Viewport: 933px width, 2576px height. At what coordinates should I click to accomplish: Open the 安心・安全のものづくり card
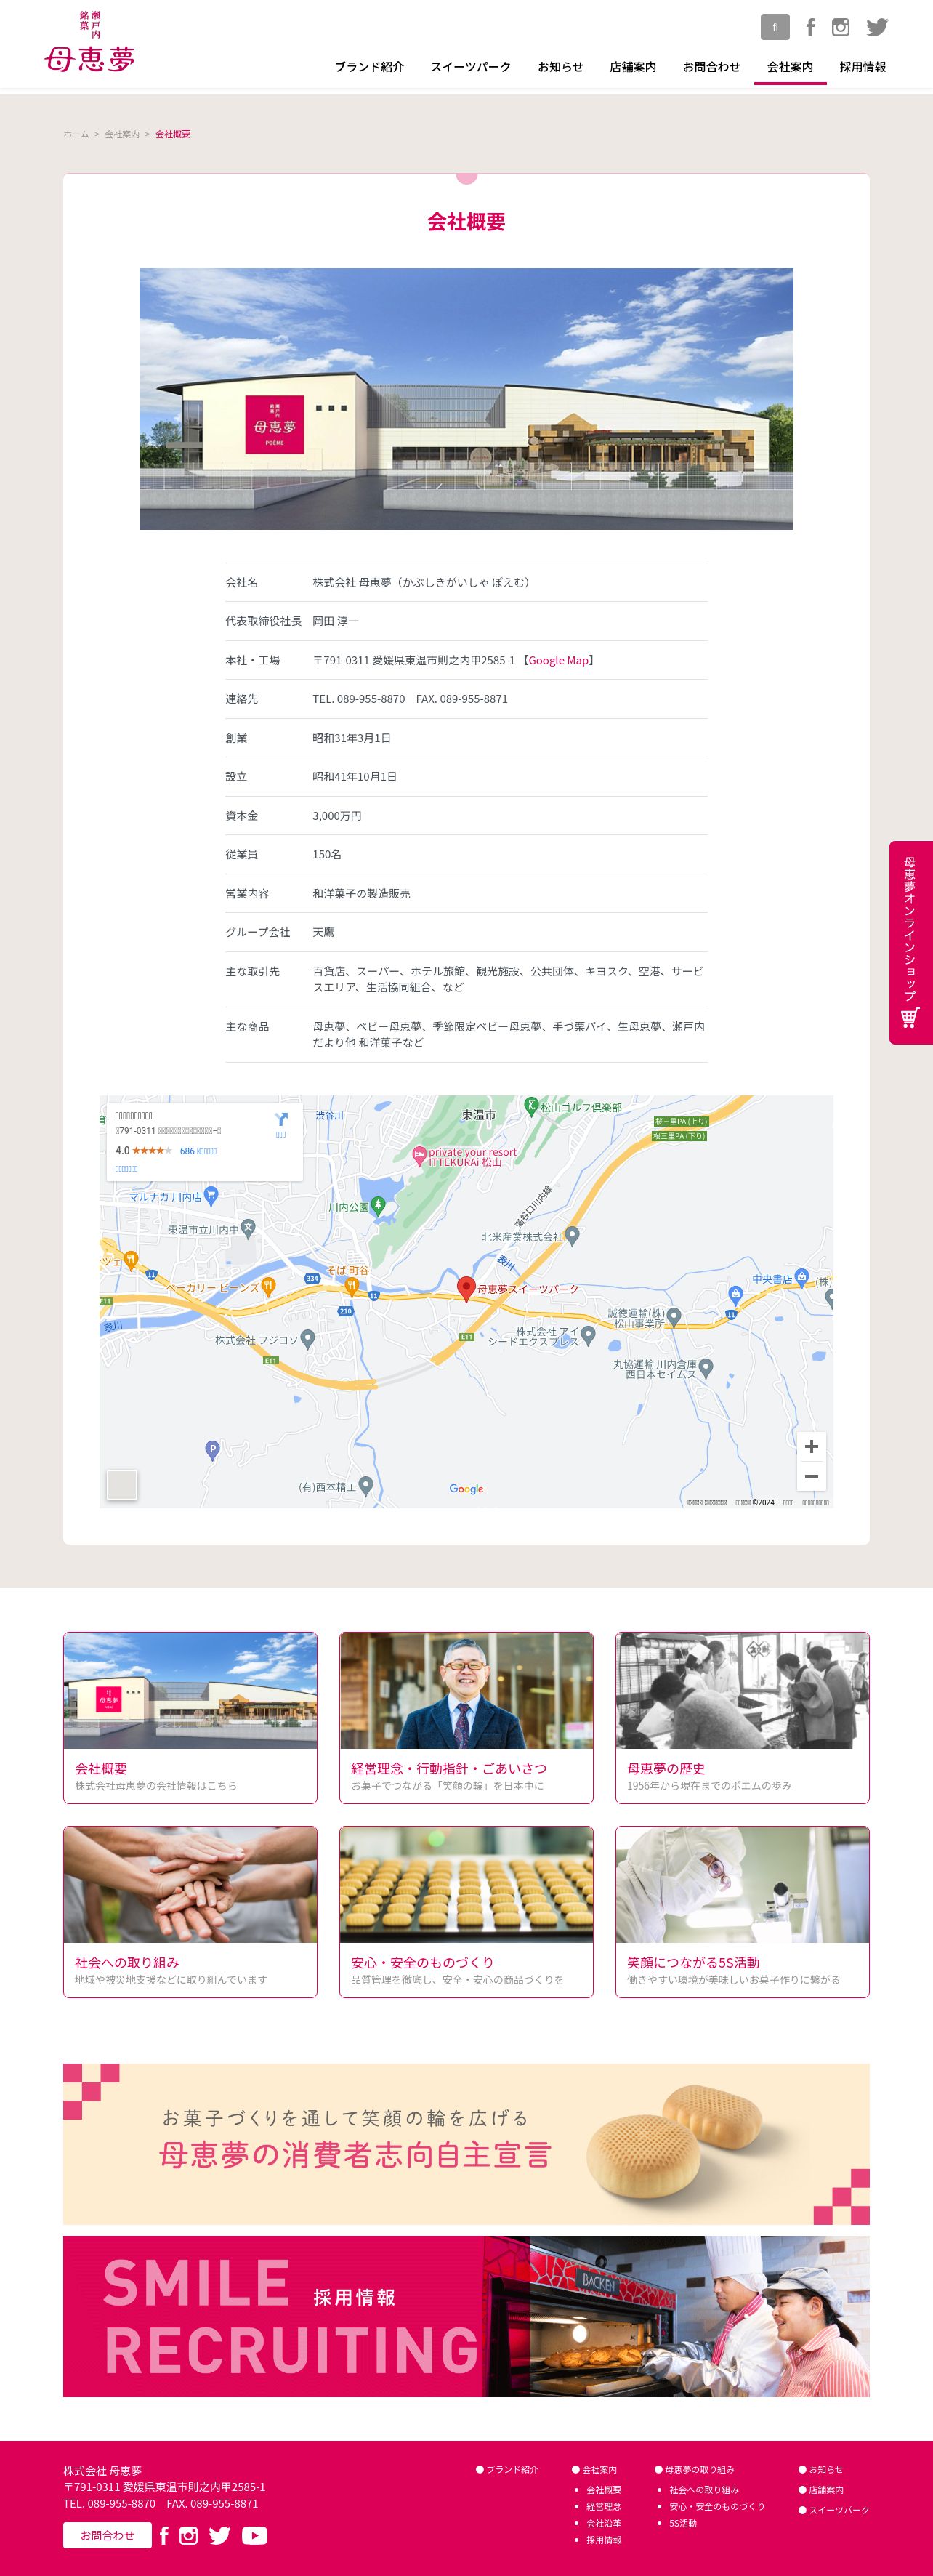(x=466, y=1911)
